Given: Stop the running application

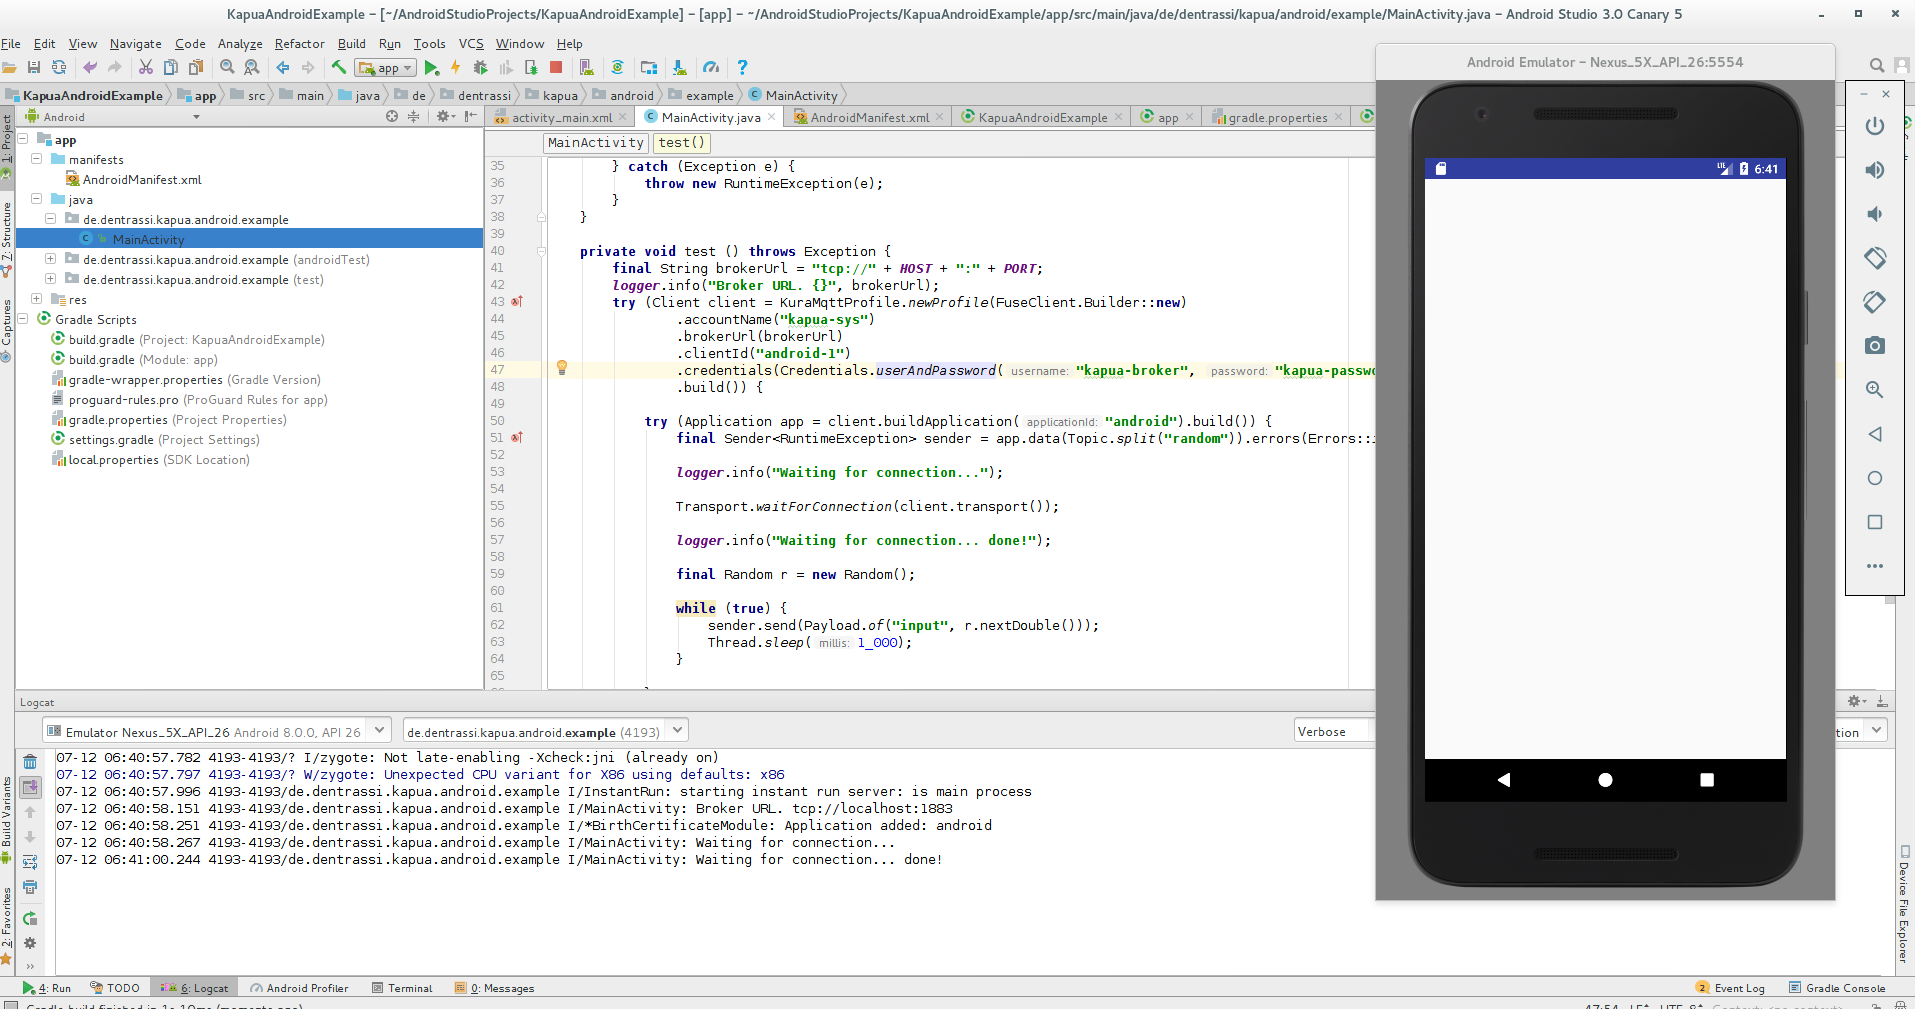Looking at the screenshot, I should click(x=555, y=67).
